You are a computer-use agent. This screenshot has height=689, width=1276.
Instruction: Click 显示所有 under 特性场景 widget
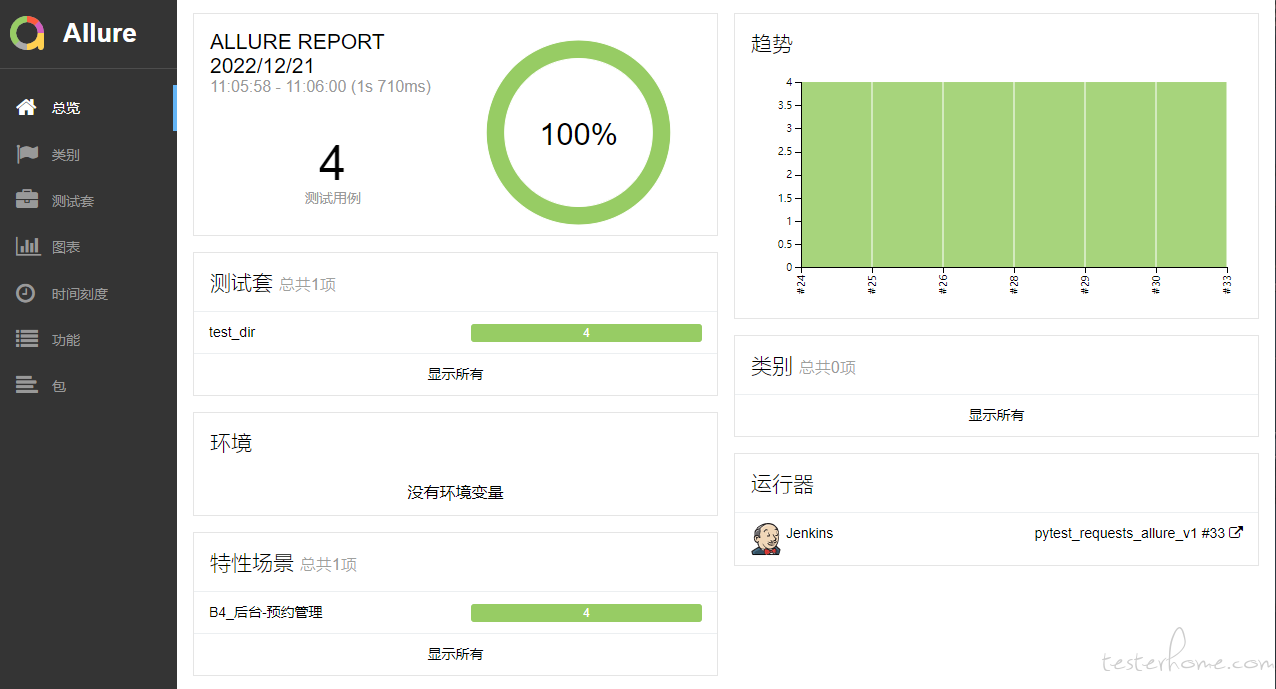[455, 654]
